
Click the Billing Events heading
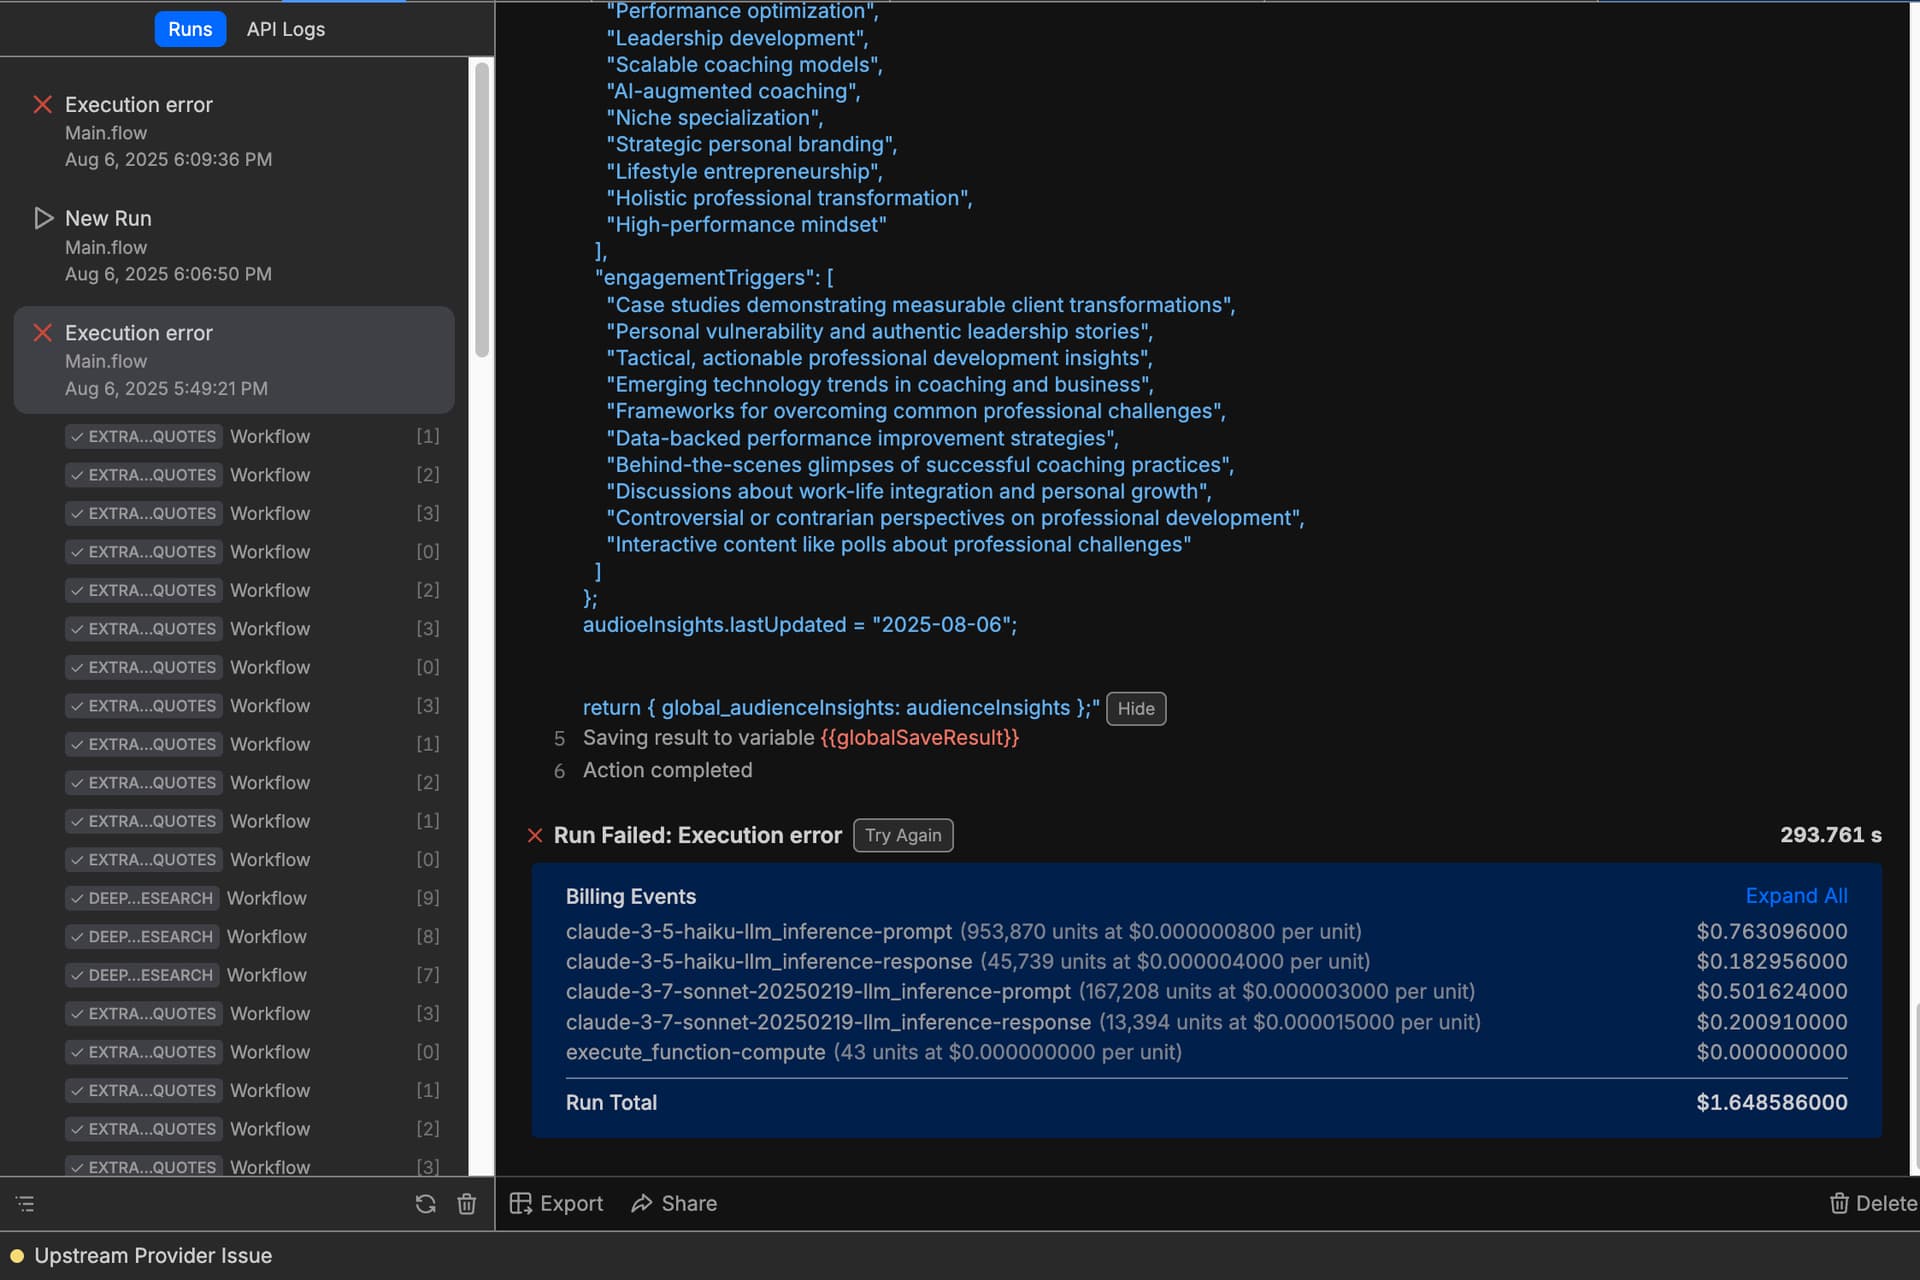630,896
